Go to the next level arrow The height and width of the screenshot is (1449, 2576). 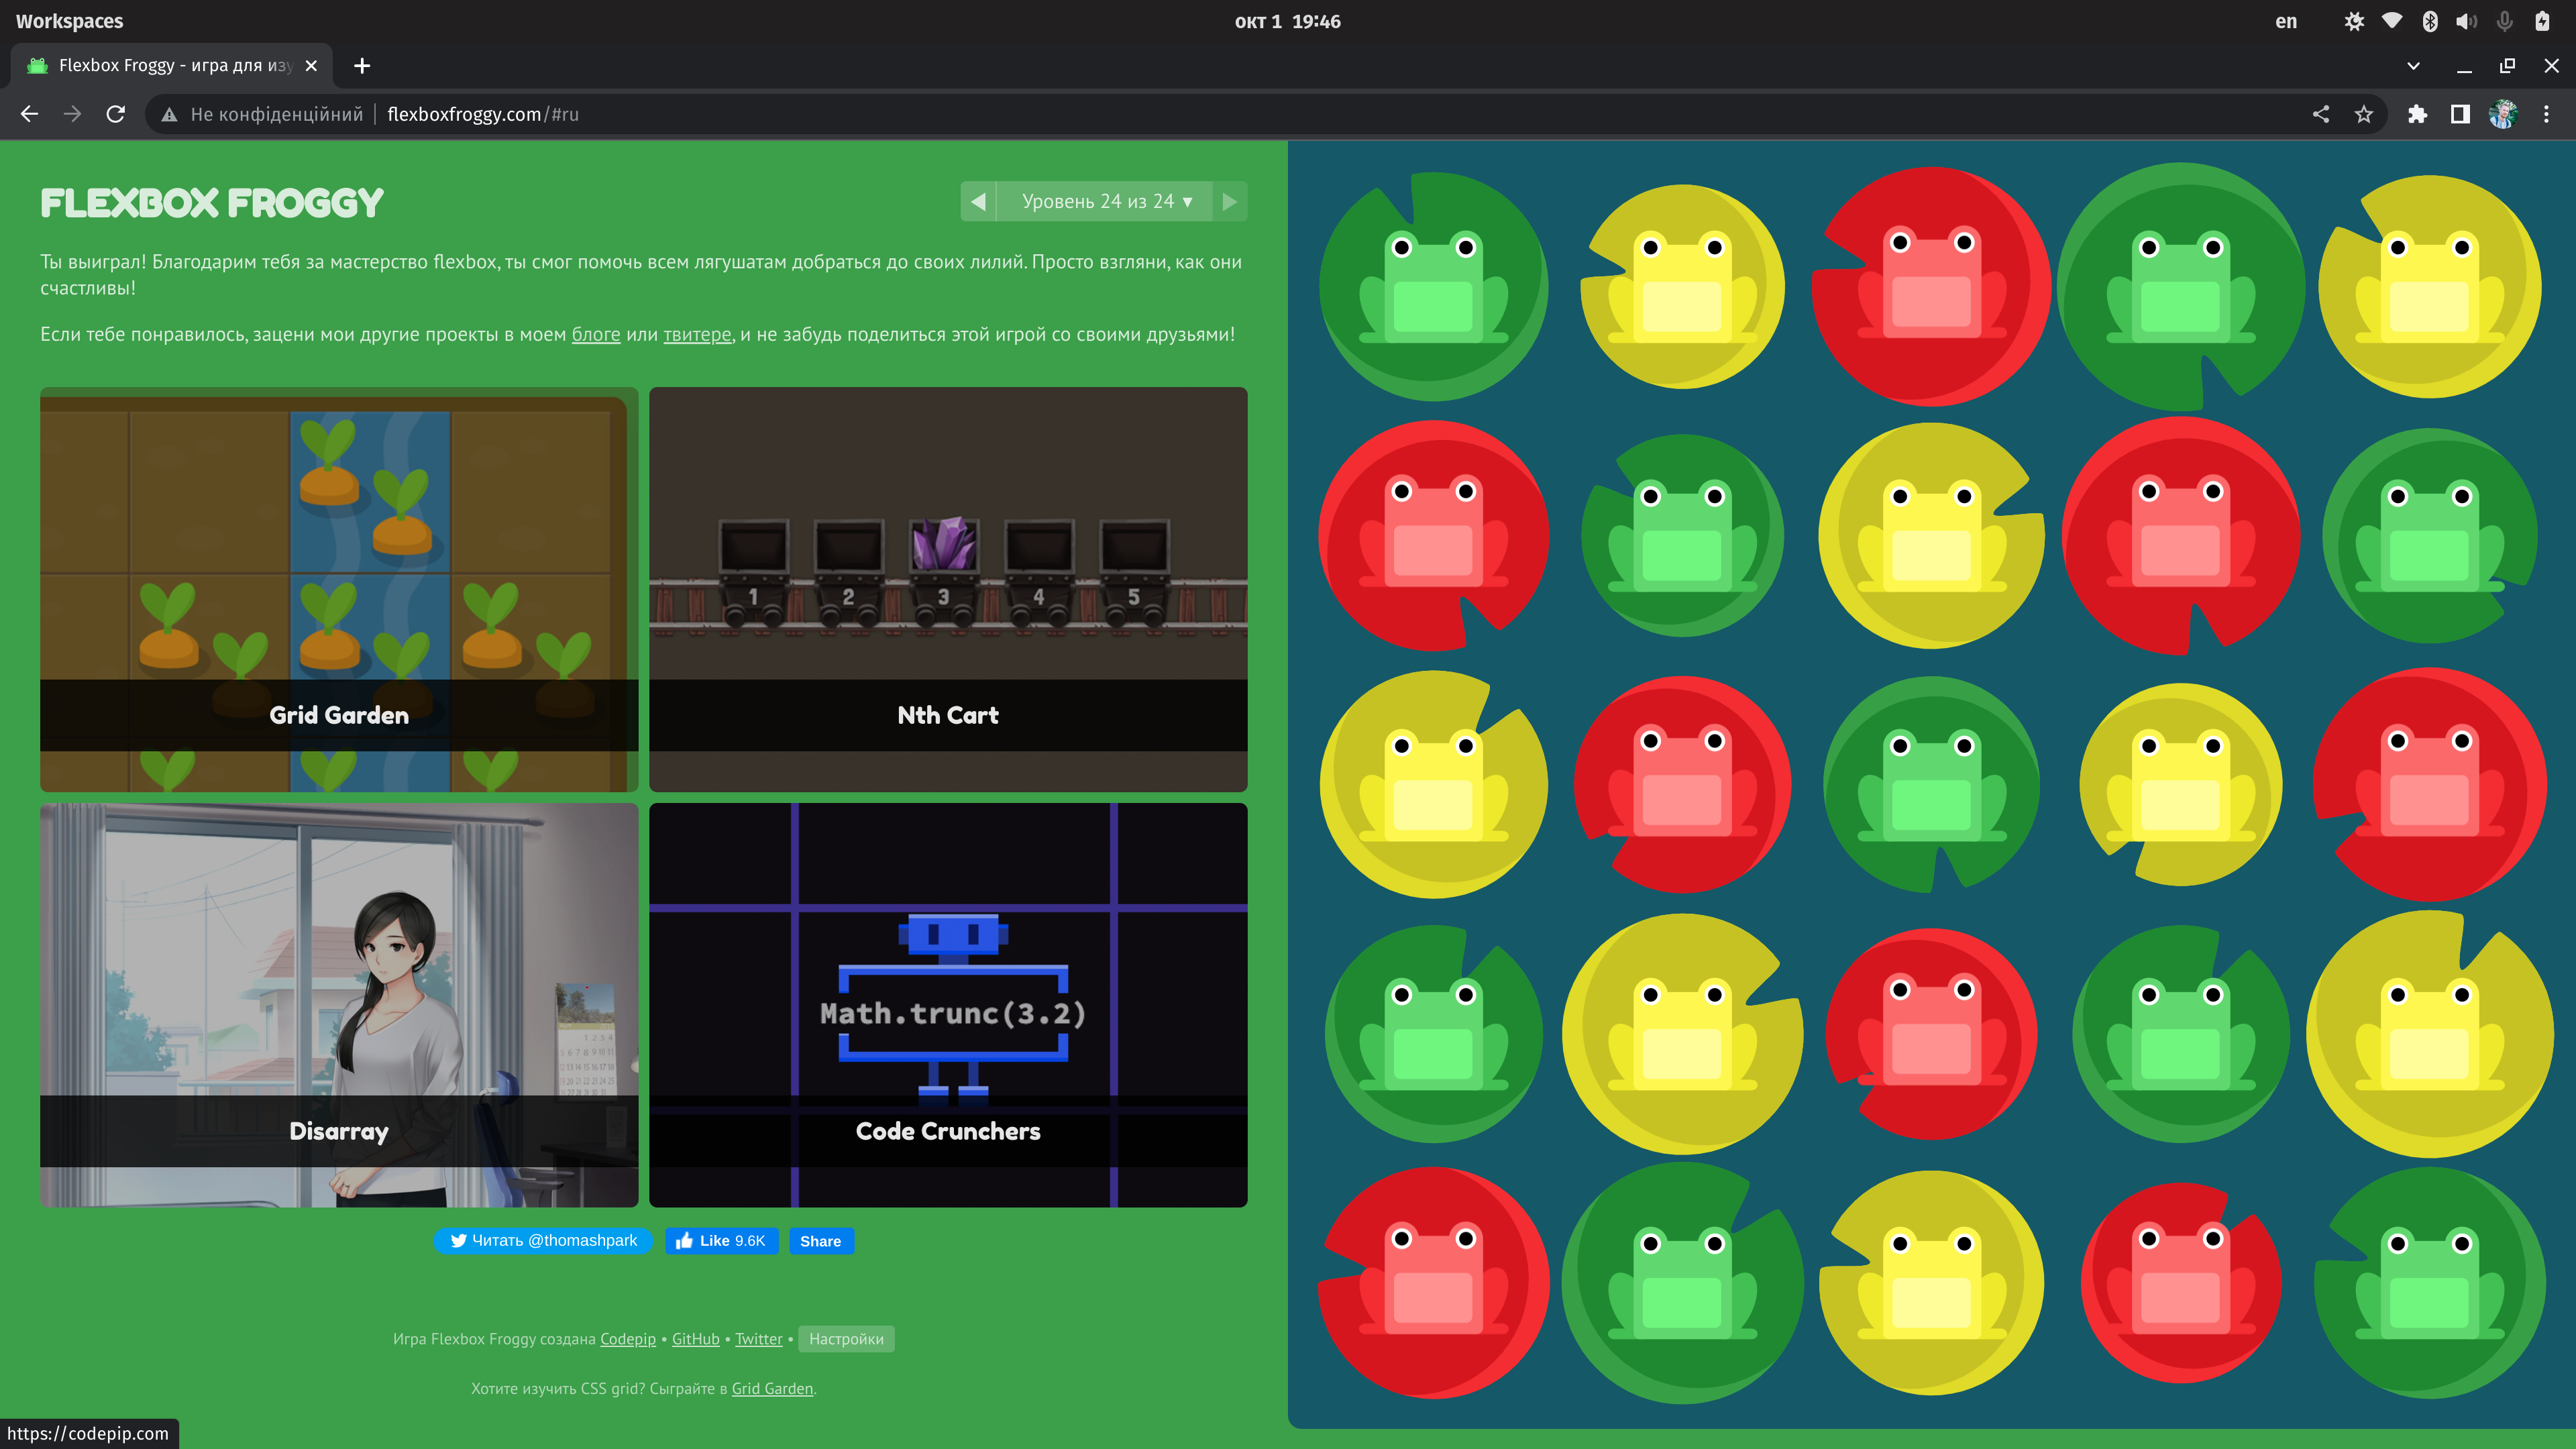tap(1230, 201)
